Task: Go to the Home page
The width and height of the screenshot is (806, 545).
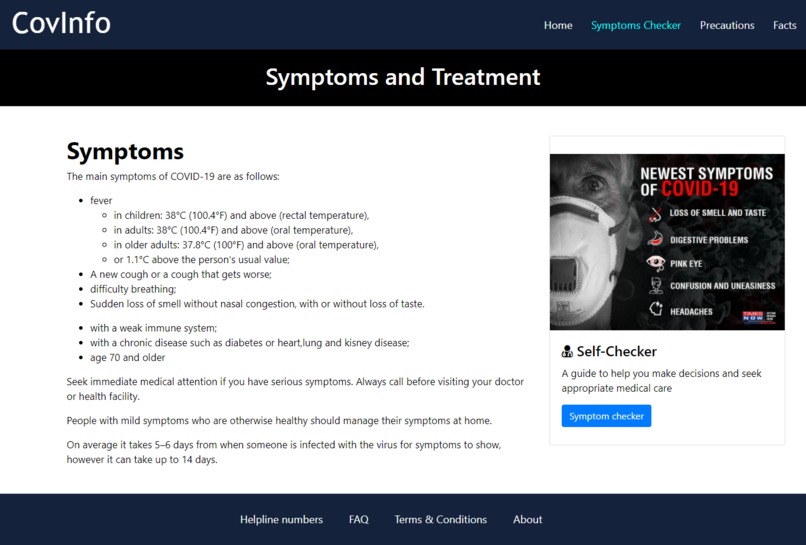Action: (x=558, y=25)
